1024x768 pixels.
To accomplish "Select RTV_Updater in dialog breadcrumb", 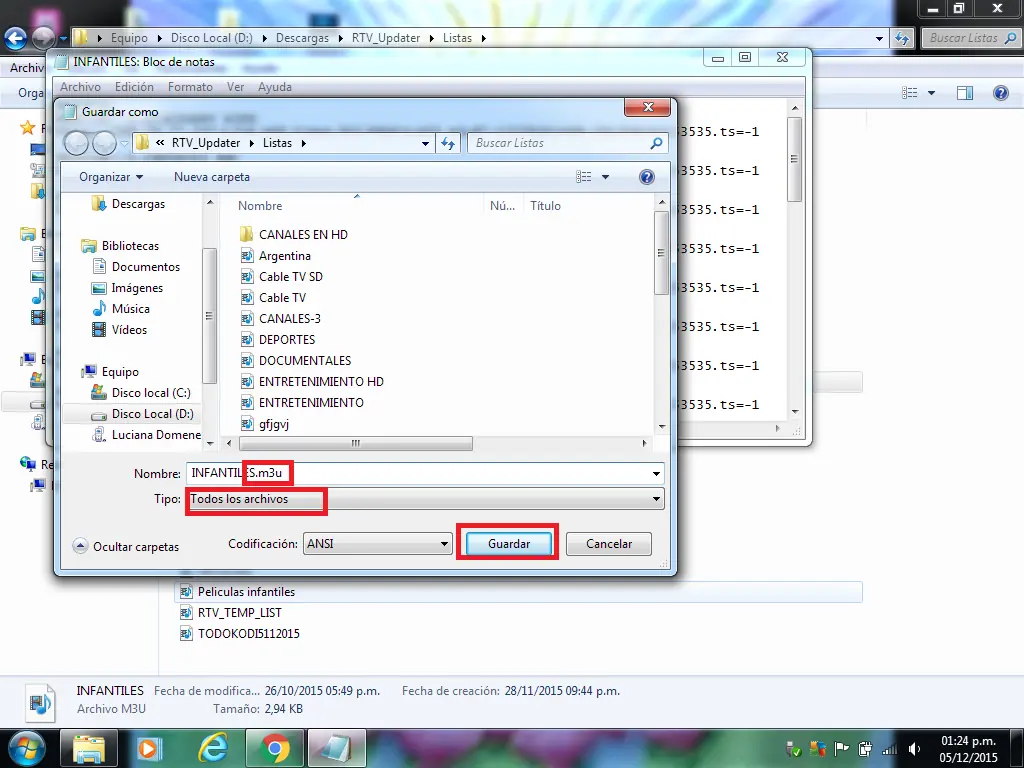I will [206, 143].
